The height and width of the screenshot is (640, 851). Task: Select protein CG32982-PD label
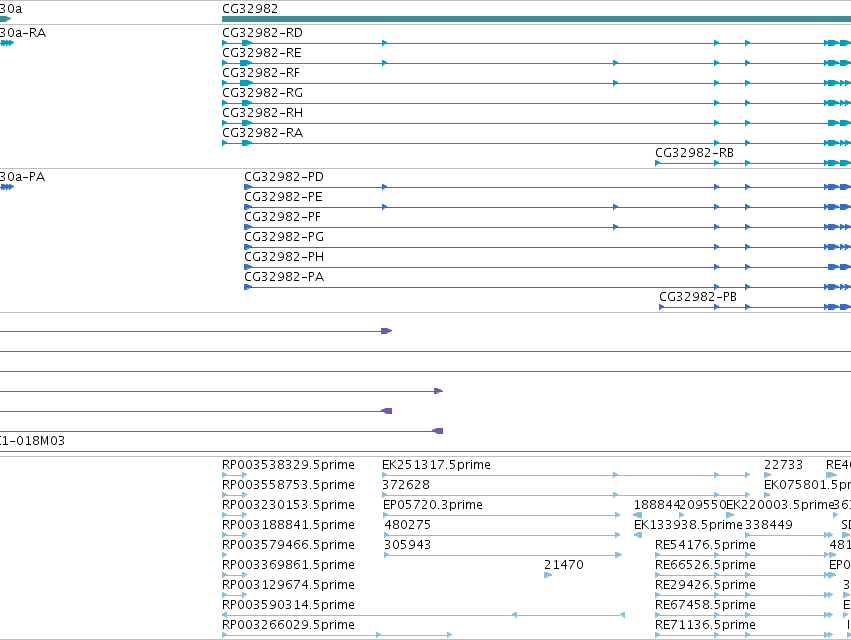pyautogui.click(x=284, y=177)
